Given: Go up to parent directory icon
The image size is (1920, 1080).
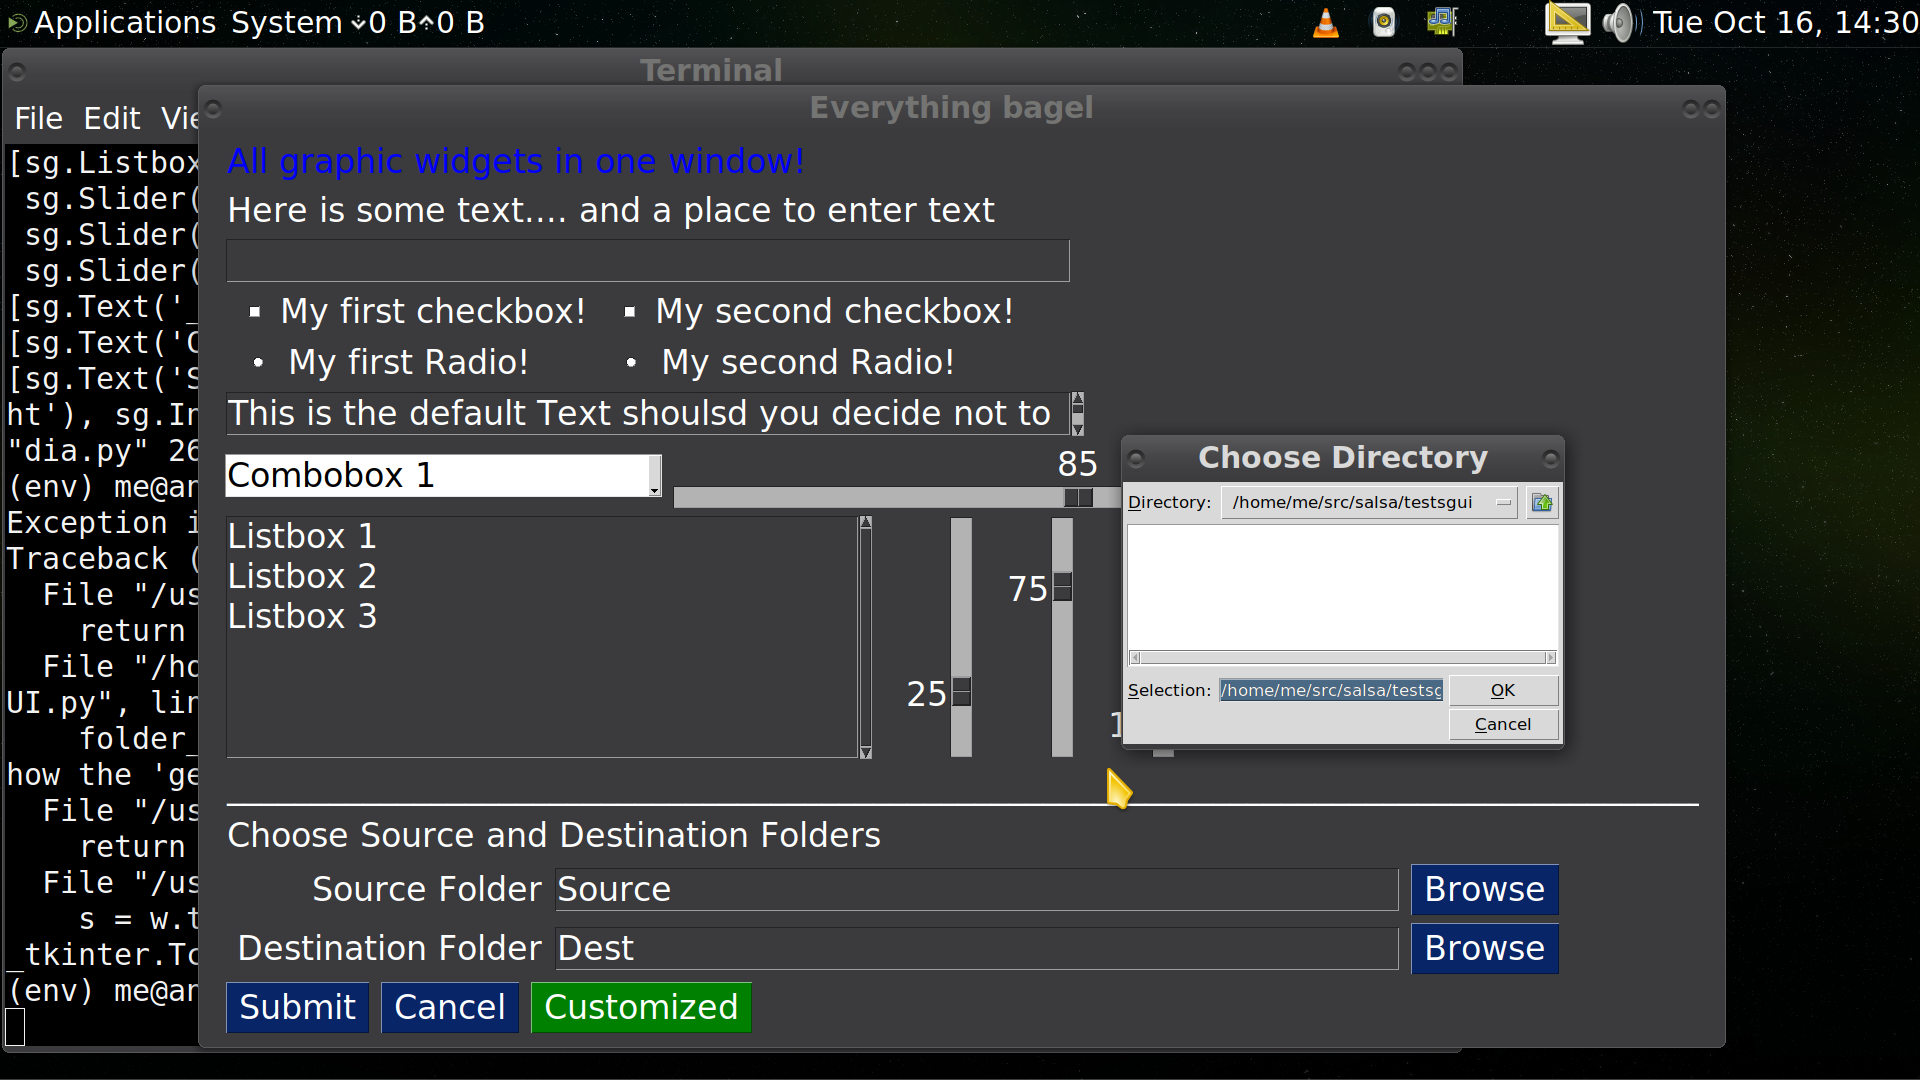Looking at the screenshot, I should [x=1542, y=503].
